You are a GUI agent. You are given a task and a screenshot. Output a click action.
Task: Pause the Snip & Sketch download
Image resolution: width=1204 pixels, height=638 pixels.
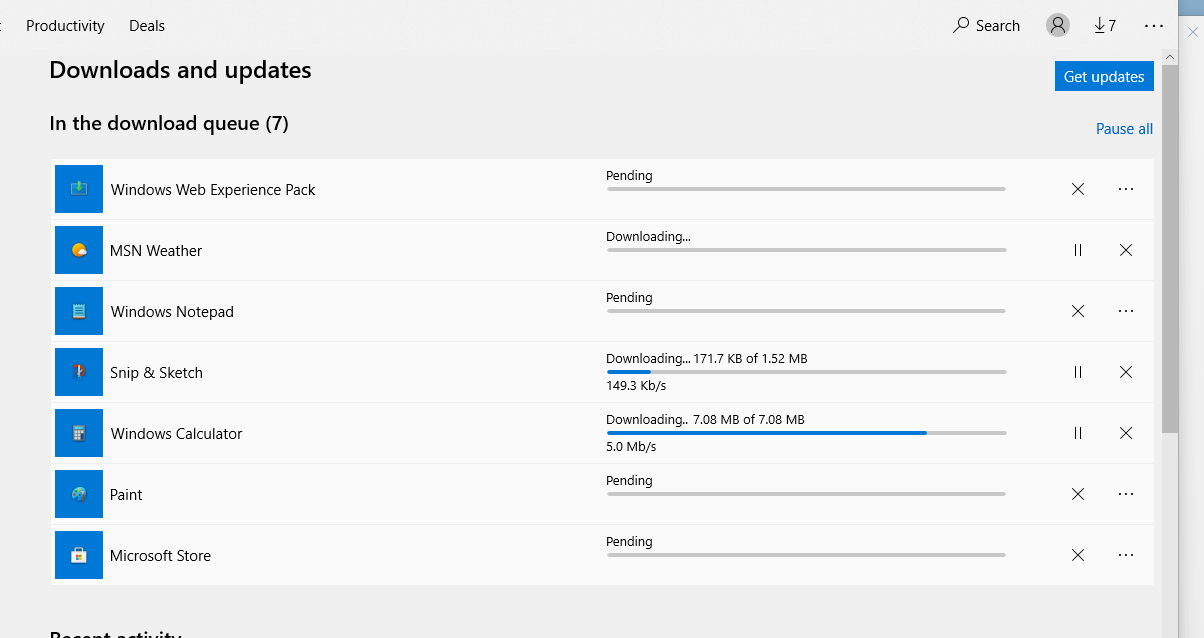1078,372
